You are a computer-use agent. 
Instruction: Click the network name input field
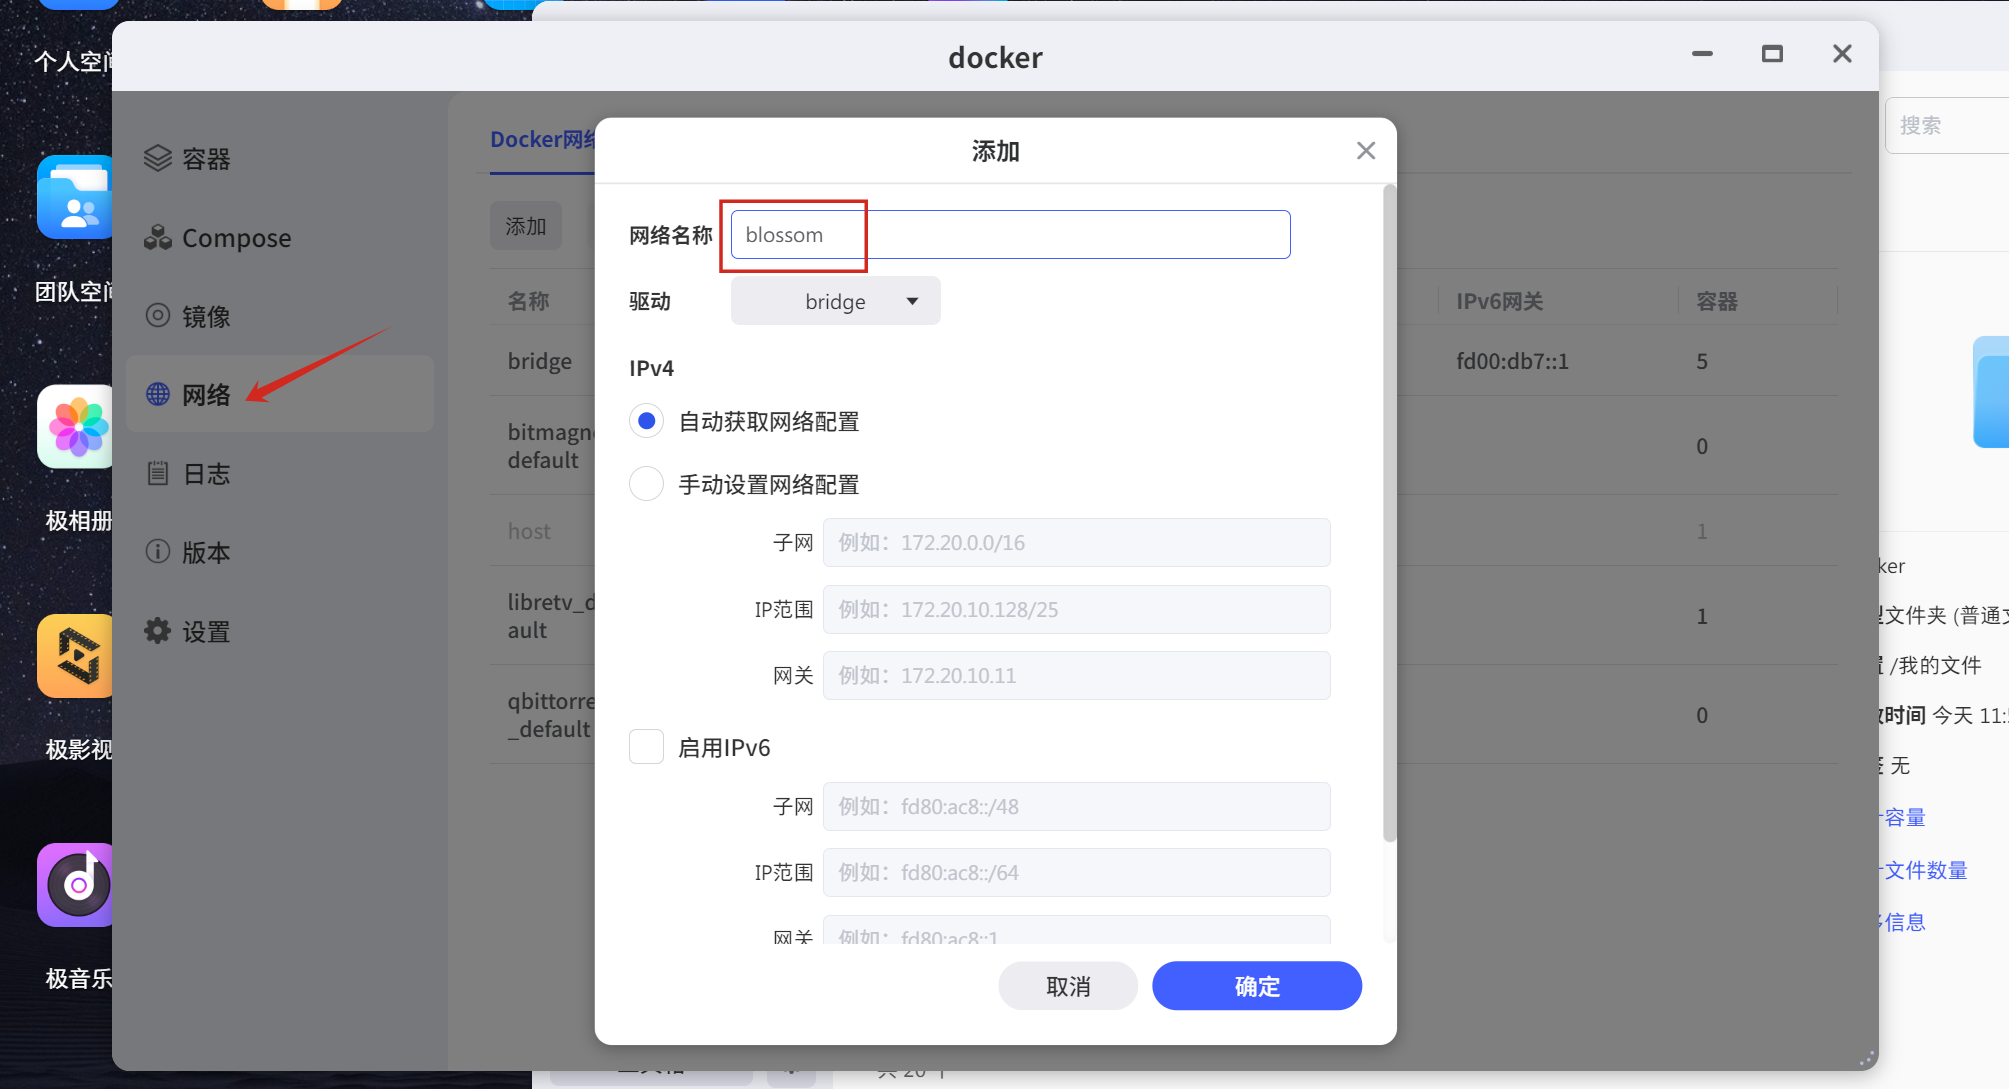(1010, 235)
